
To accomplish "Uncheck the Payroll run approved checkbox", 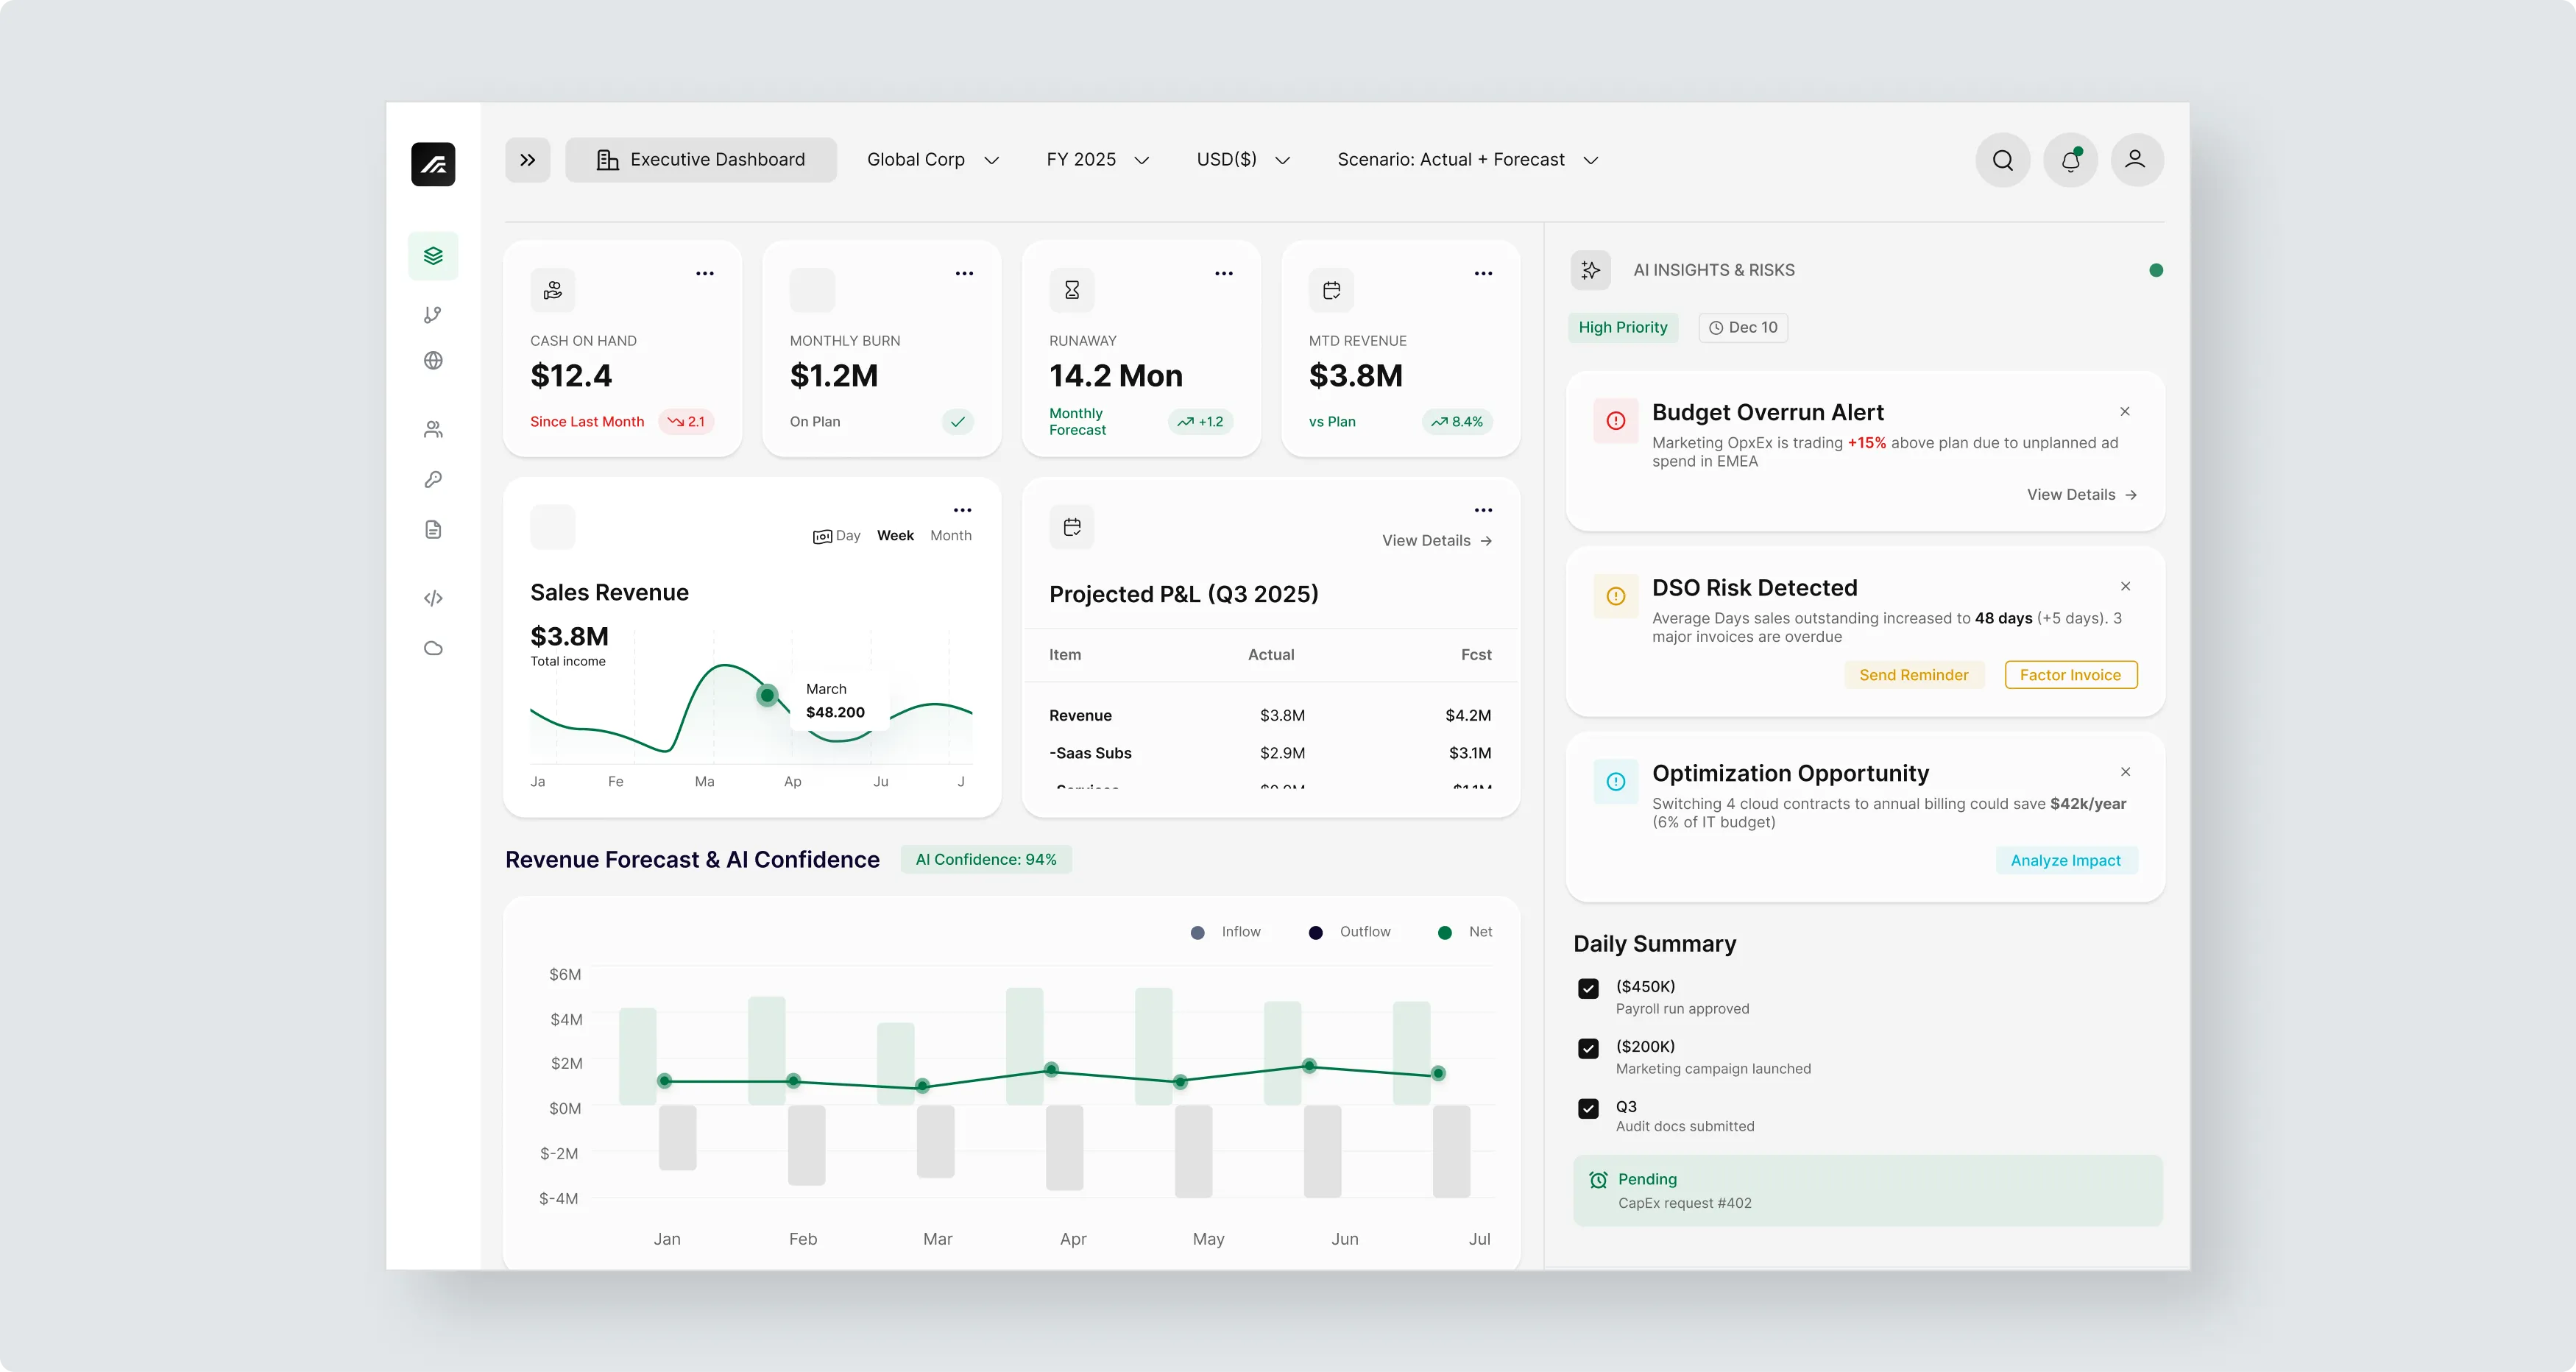I will [x=1588, y=989].
